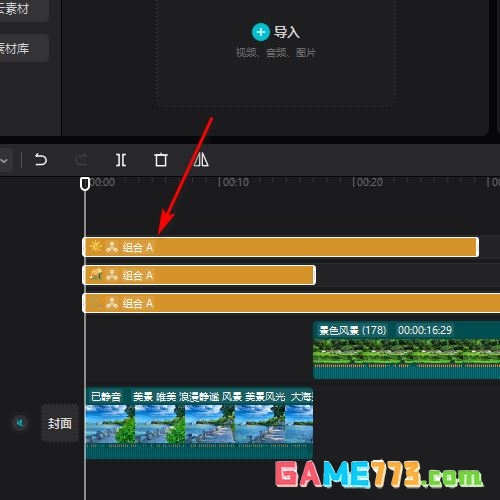This screenshot has width=500, height=500.
Task: Click the 00:00:16:29 duration label
Action: pos(425,330)
